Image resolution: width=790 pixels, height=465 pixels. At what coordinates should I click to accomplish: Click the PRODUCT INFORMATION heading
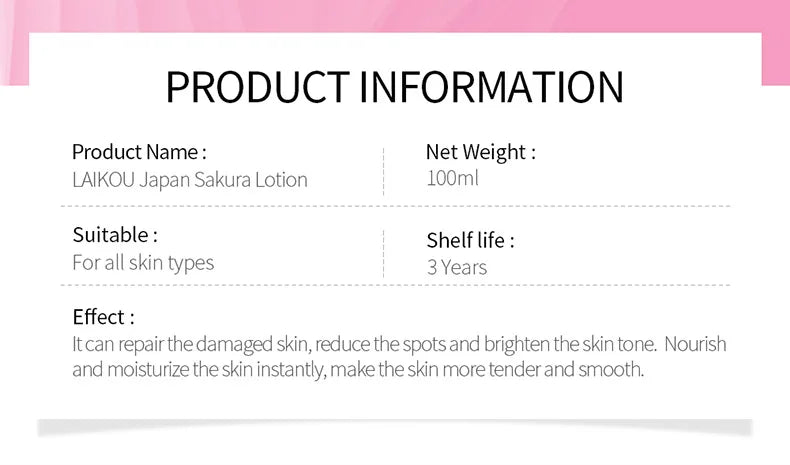pos(394,87)
